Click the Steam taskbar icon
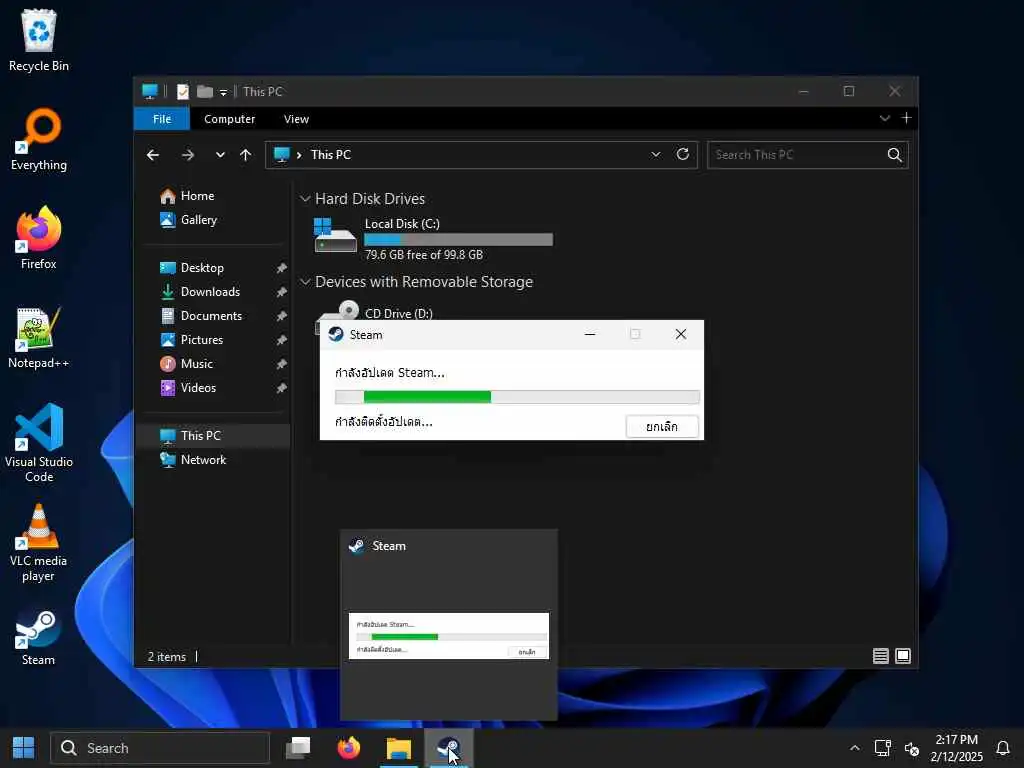The height and width of the screenshot is (768, 1024). 448,748
